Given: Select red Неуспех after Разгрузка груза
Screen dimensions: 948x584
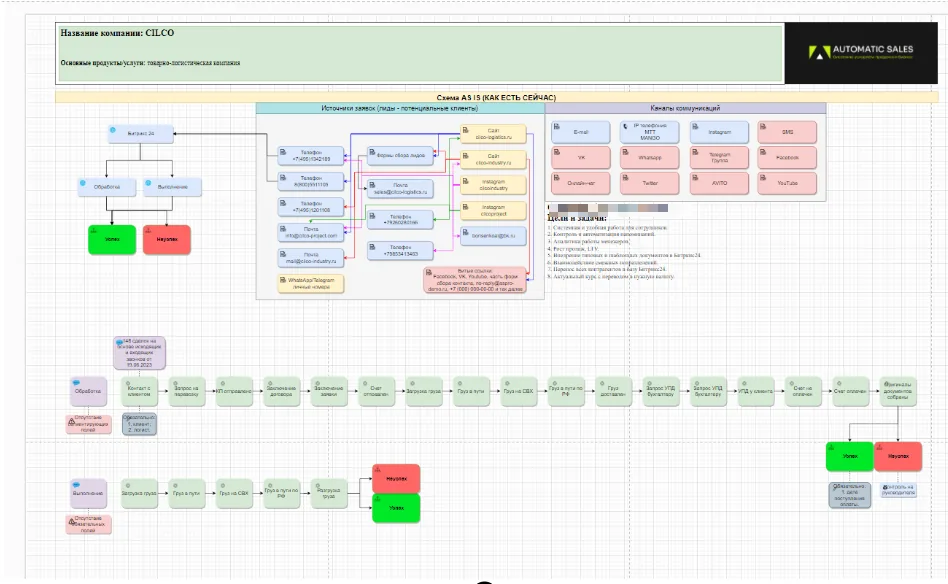Looking at the screenshot, I should coord(396,479).
